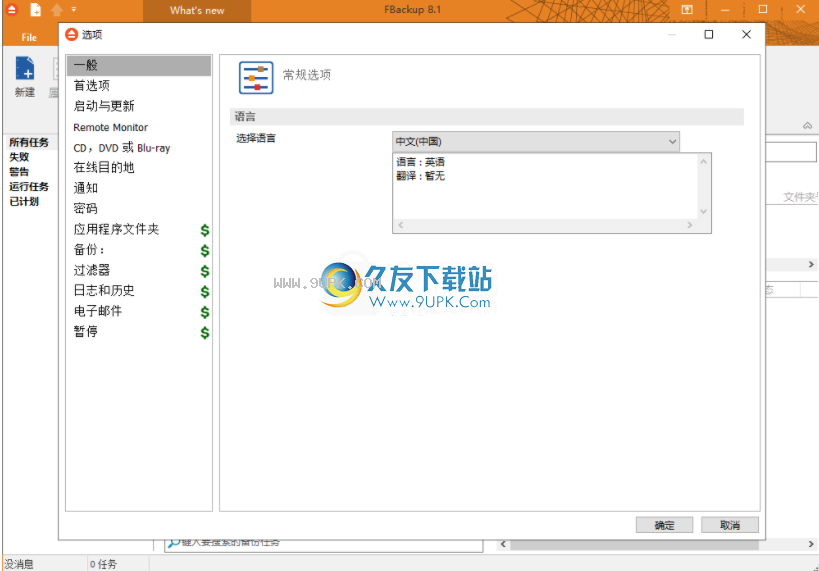Screen dimensions: 819x571
Task: Close the 选项 dialog
Action: point(746,34)
